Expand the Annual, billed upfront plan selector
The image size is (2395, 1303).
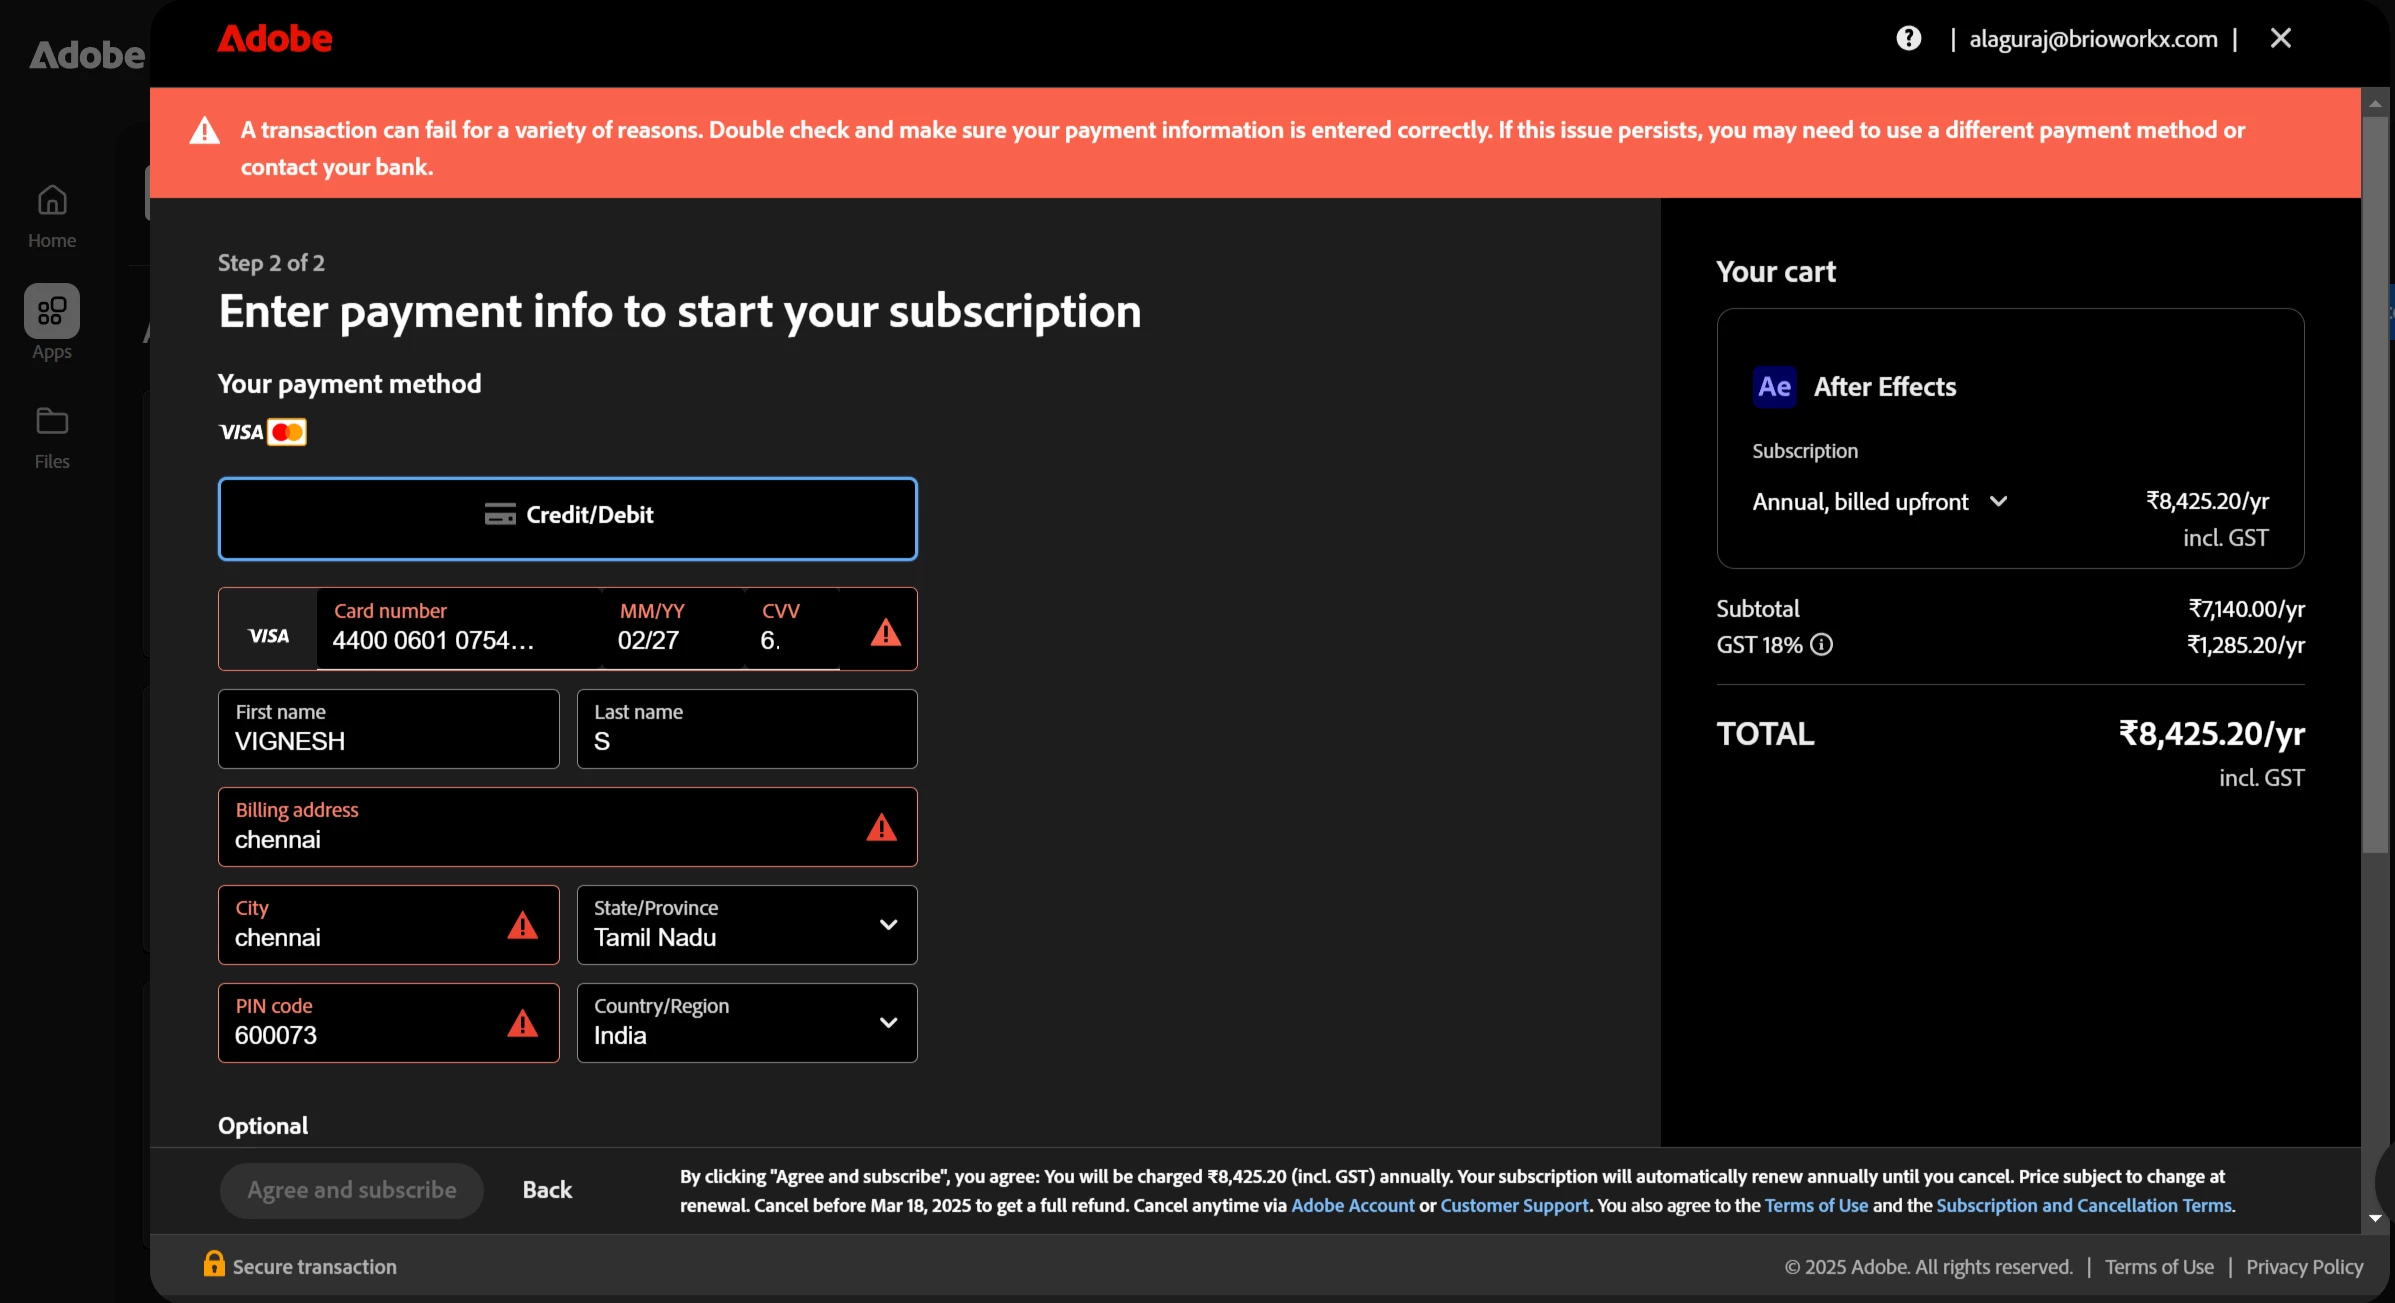point(1880,502)
